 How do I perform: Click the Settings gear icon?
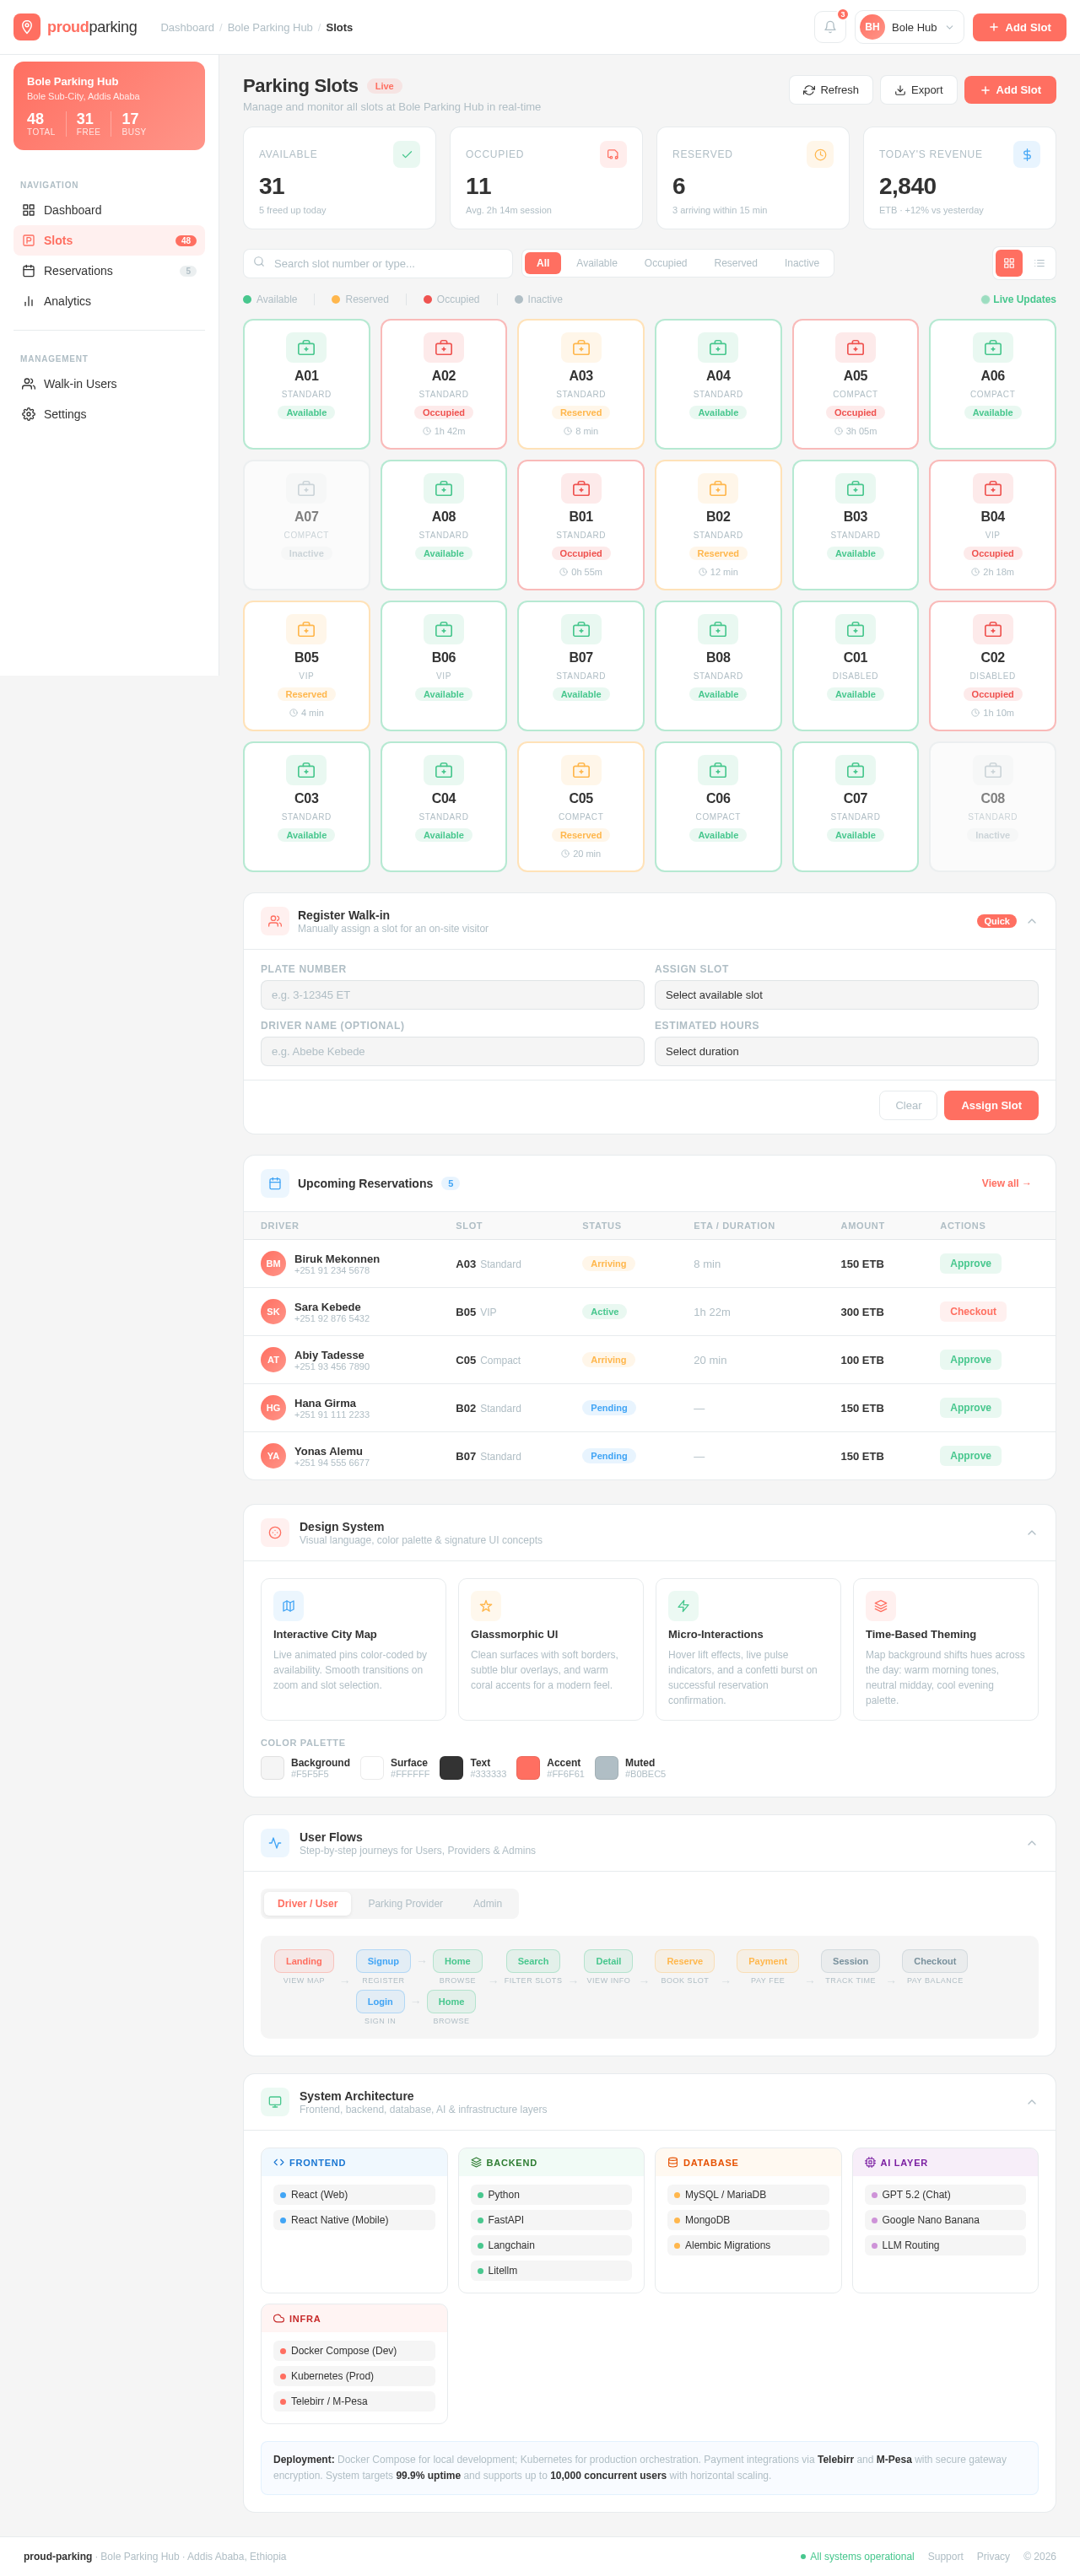click(x=29, y=414)
